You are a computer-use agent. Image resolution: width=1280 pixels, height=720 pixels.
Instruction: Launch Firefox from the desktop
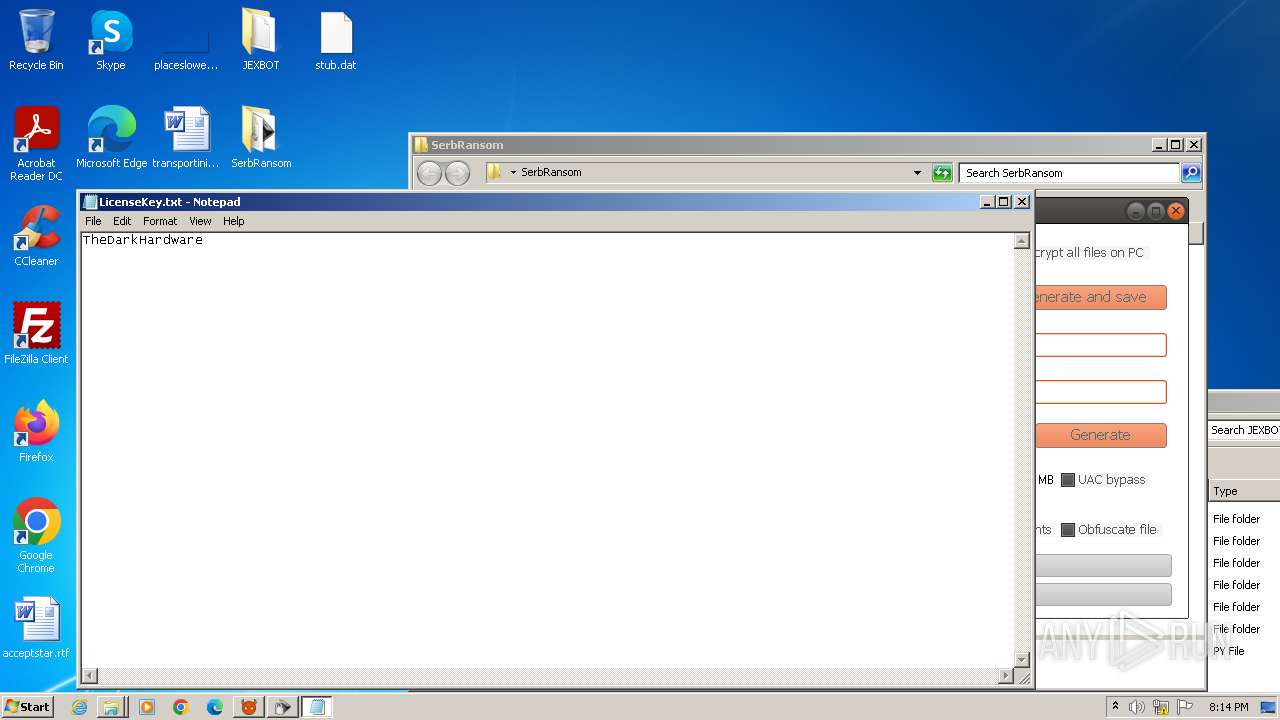[36, 431]
